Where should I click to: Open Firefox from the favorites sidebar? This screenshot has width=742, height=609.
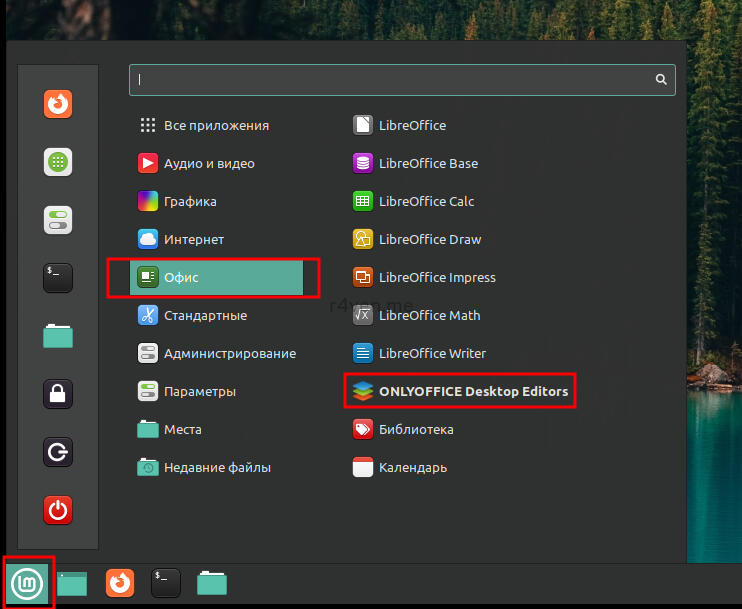click(58, 103)
